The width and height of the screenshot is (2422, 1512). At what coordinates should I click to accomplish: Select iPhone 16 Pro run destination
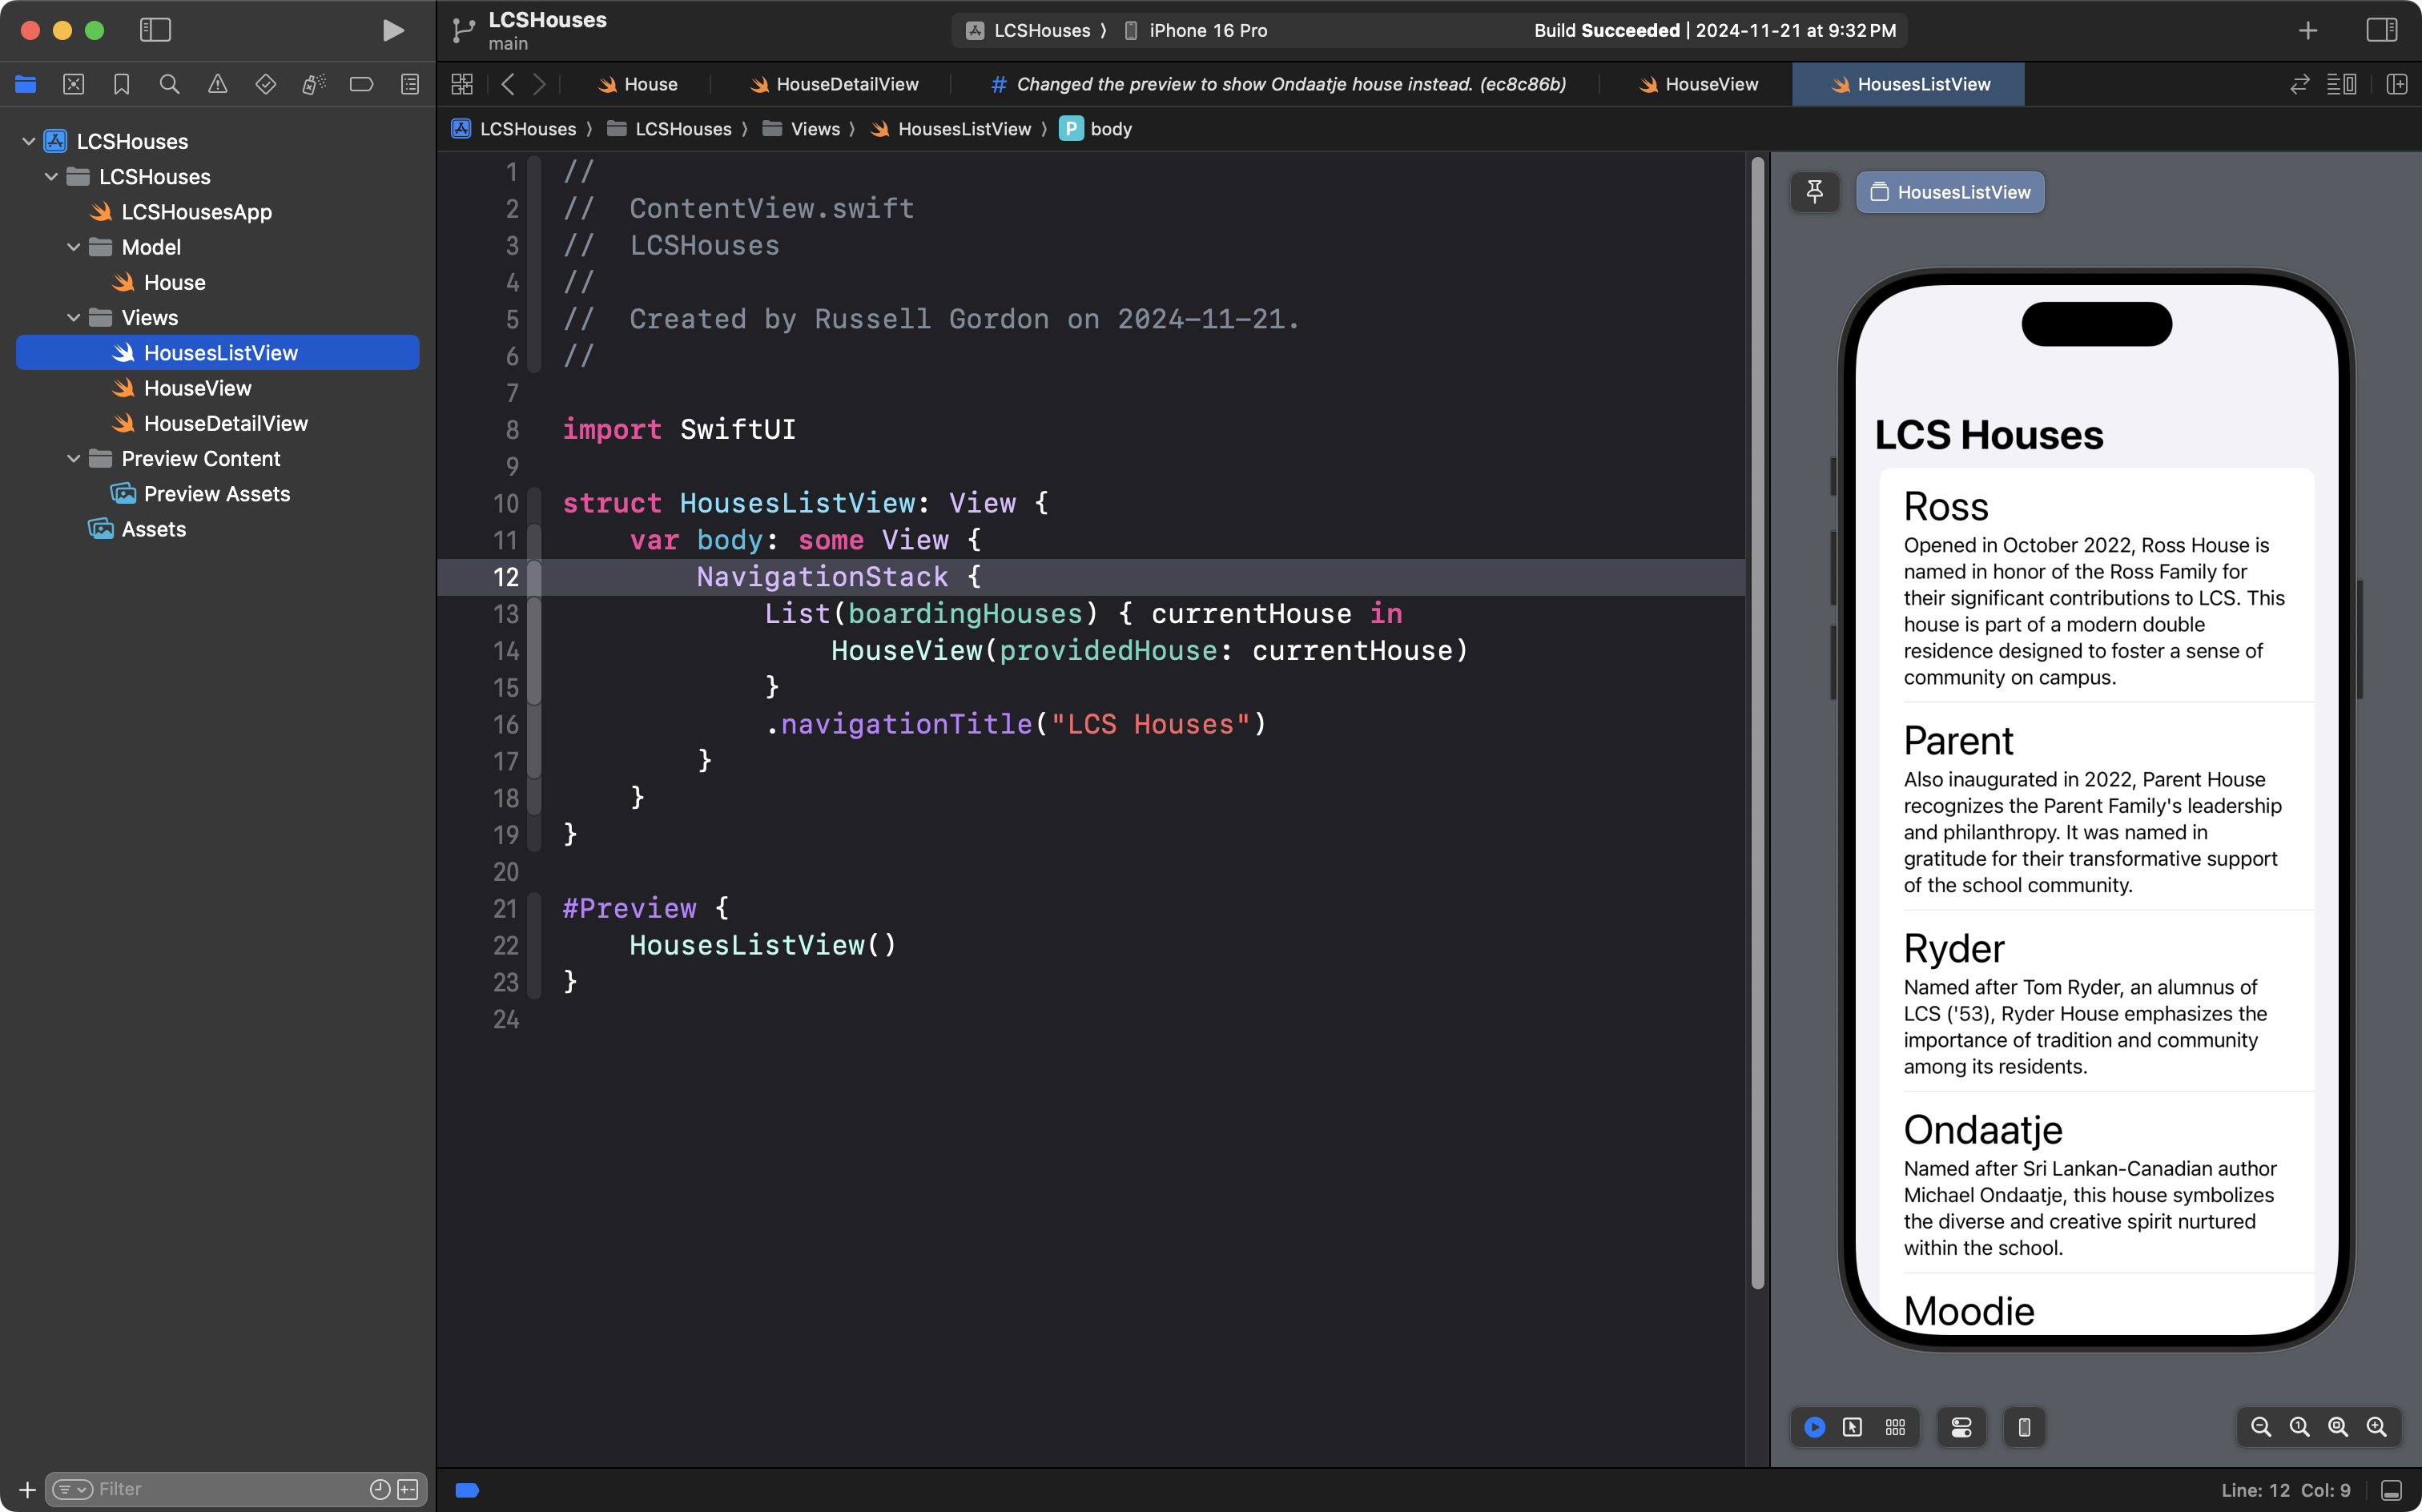pyautogui.click(x=1207, y=30)
